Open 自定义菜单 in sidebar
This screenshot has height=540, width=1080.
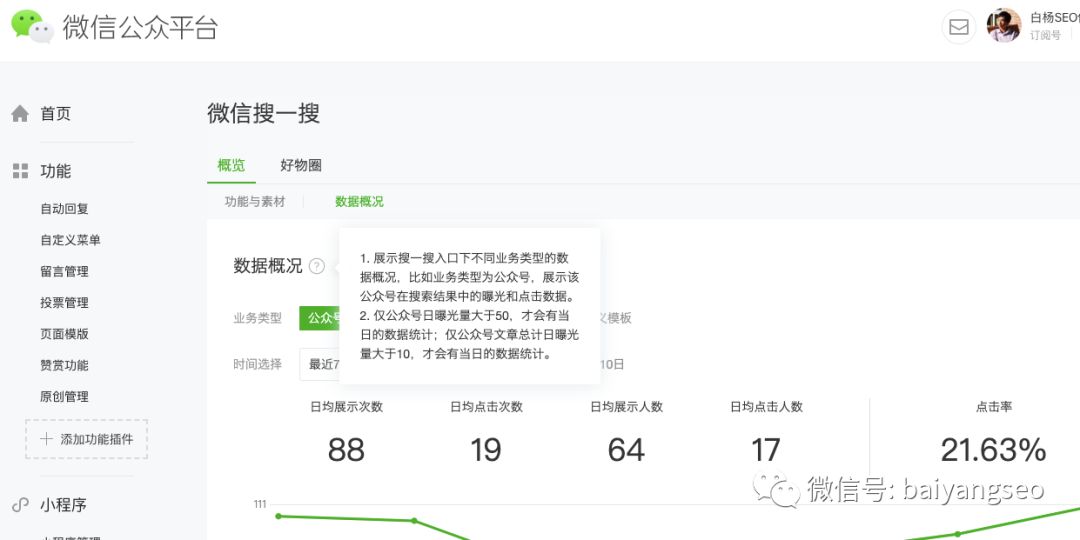pyautogui.click(x=70, y=240)
